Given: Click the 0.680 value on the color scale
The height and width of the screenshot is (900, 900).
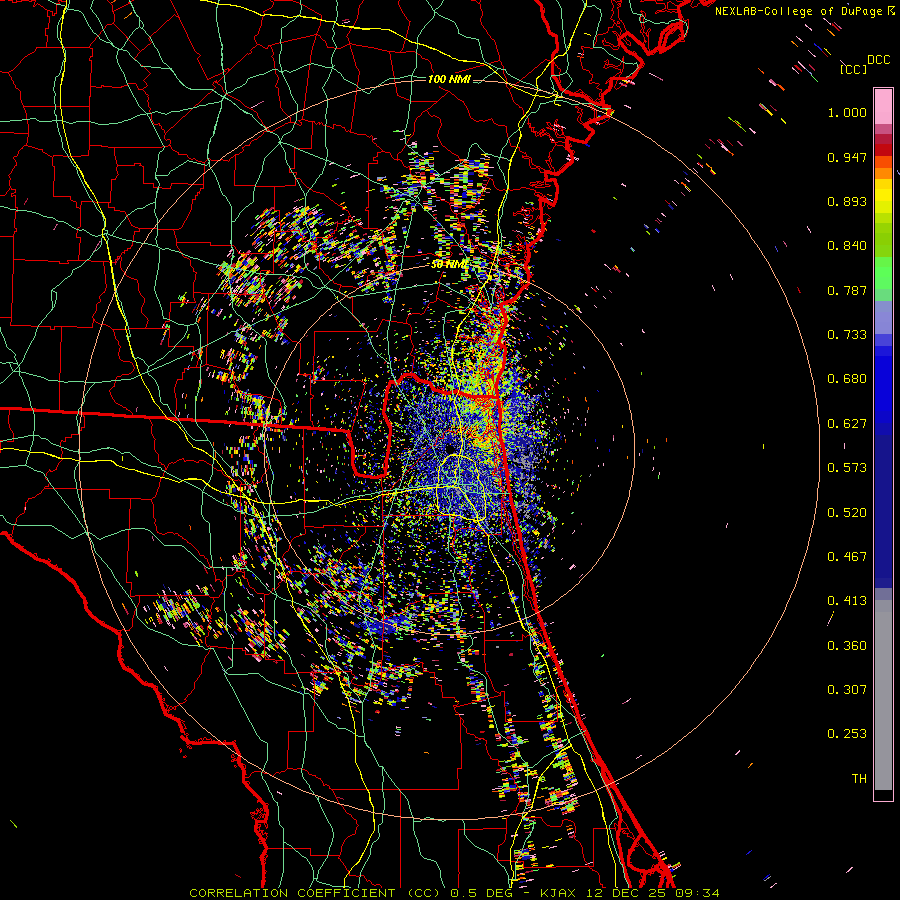Looking at the screenshot, I should [847, 379].
